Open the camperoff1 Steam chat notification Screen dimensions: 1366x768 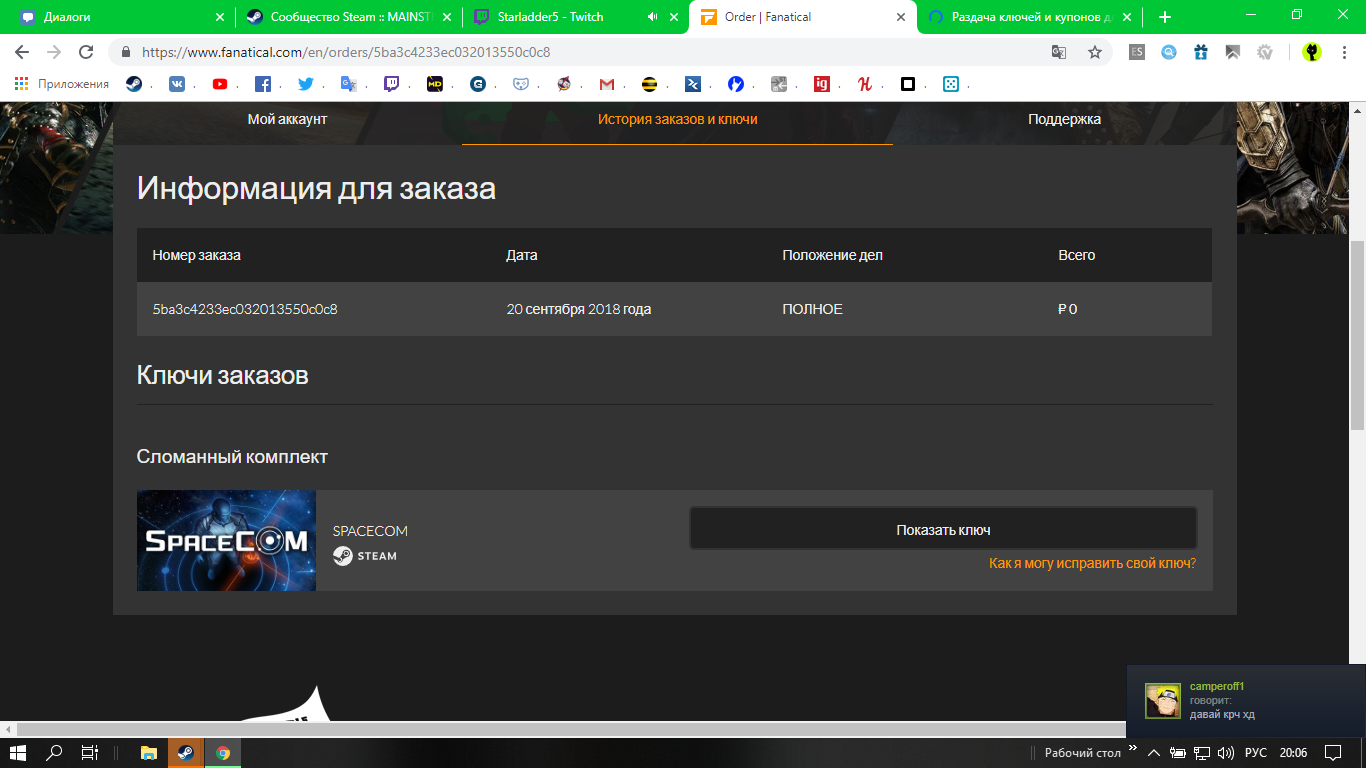pyautogui.click(x=1246, y=700)
